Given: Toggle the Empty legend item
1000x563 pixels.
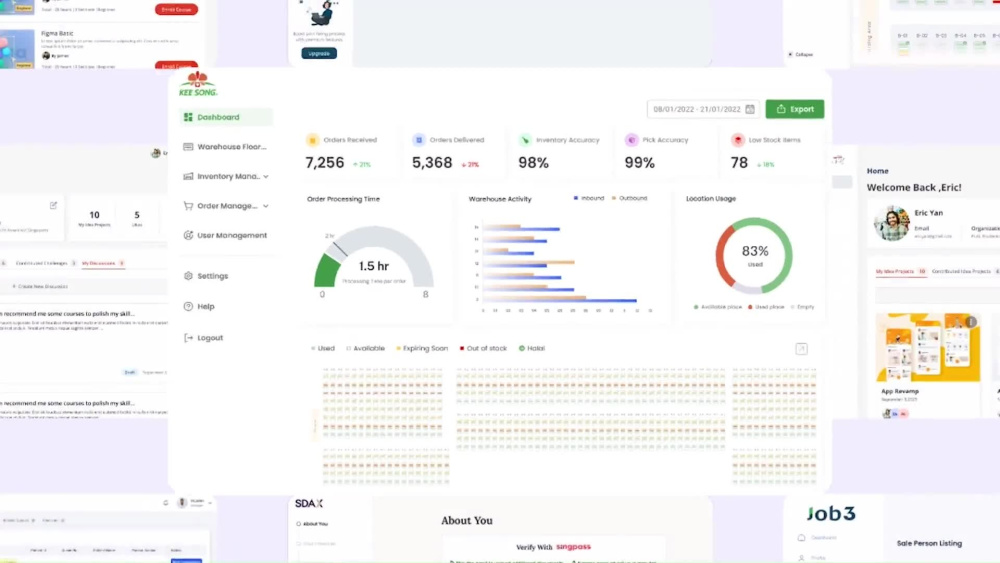Looking at the screenshot, I should coord(802,307).
